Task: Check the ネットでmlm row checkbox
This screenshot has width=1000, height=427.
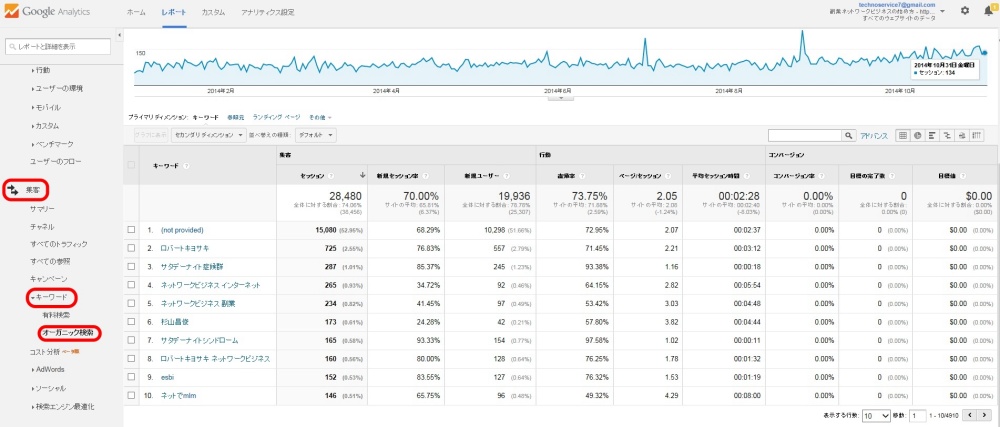Action: click(x=131, y=396)
